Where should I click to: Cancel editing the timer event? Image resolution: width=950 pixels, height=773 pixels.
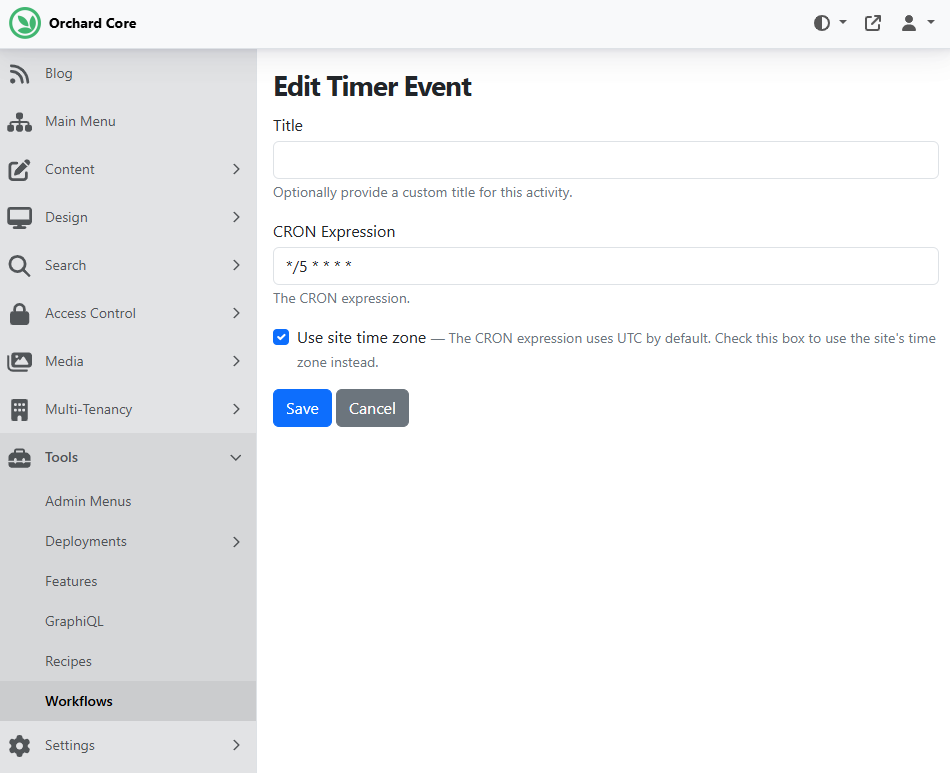pos(372,408)
